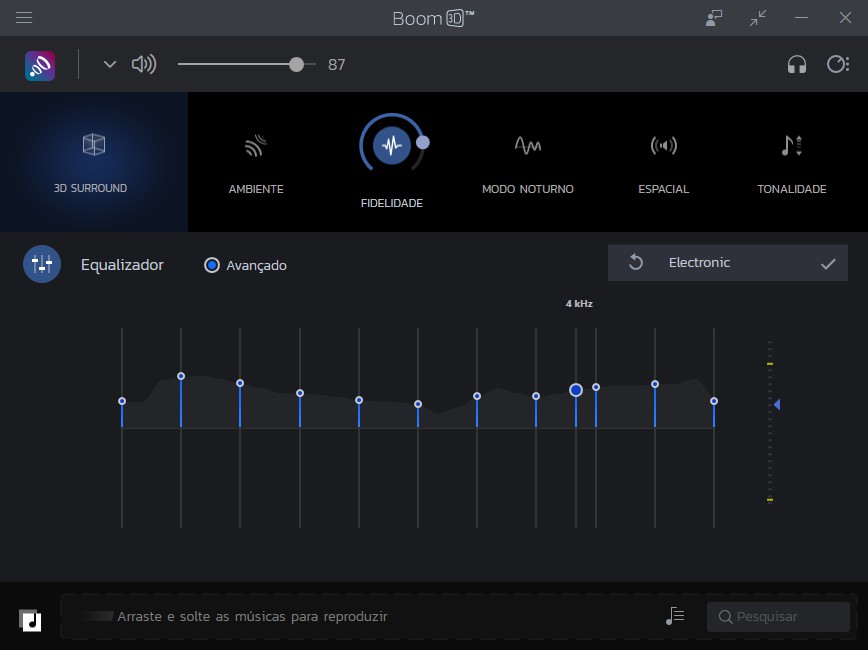Click the Pesquisar search field

778,616
